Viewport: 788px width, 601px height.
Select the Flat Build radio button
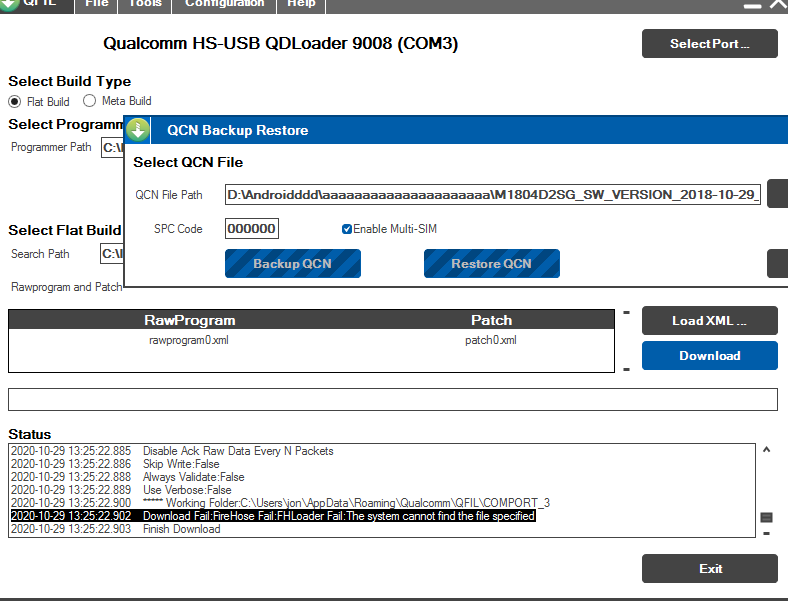click(15, 101)
